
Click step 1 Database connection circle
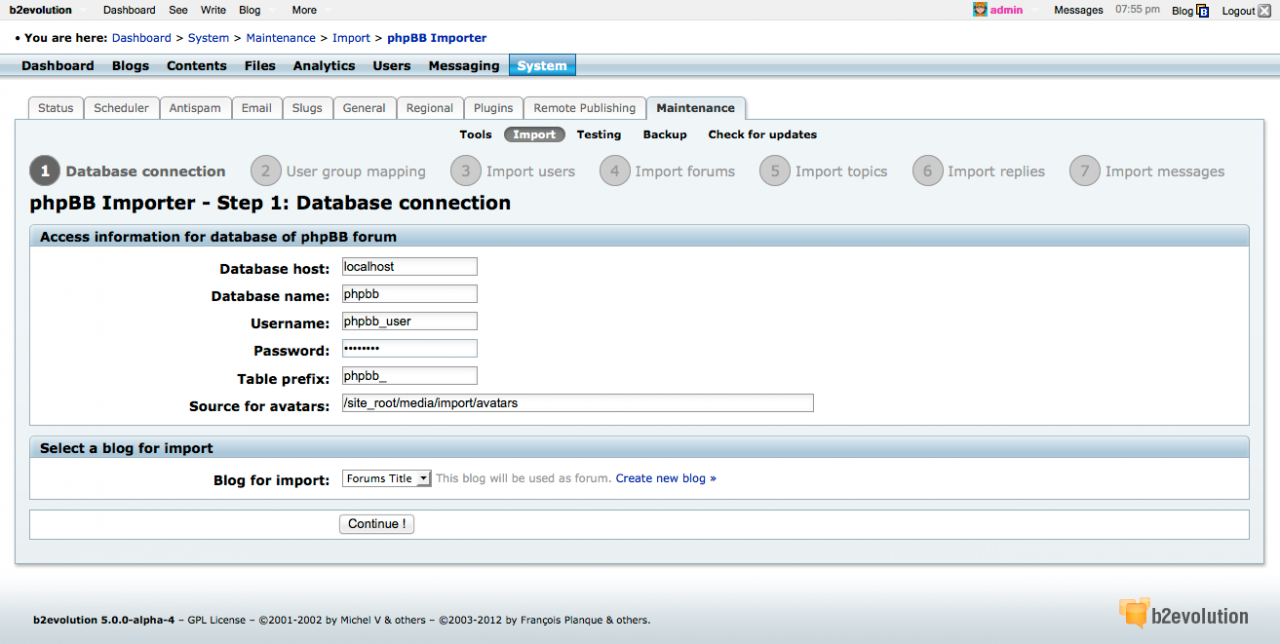pos(45,171)
